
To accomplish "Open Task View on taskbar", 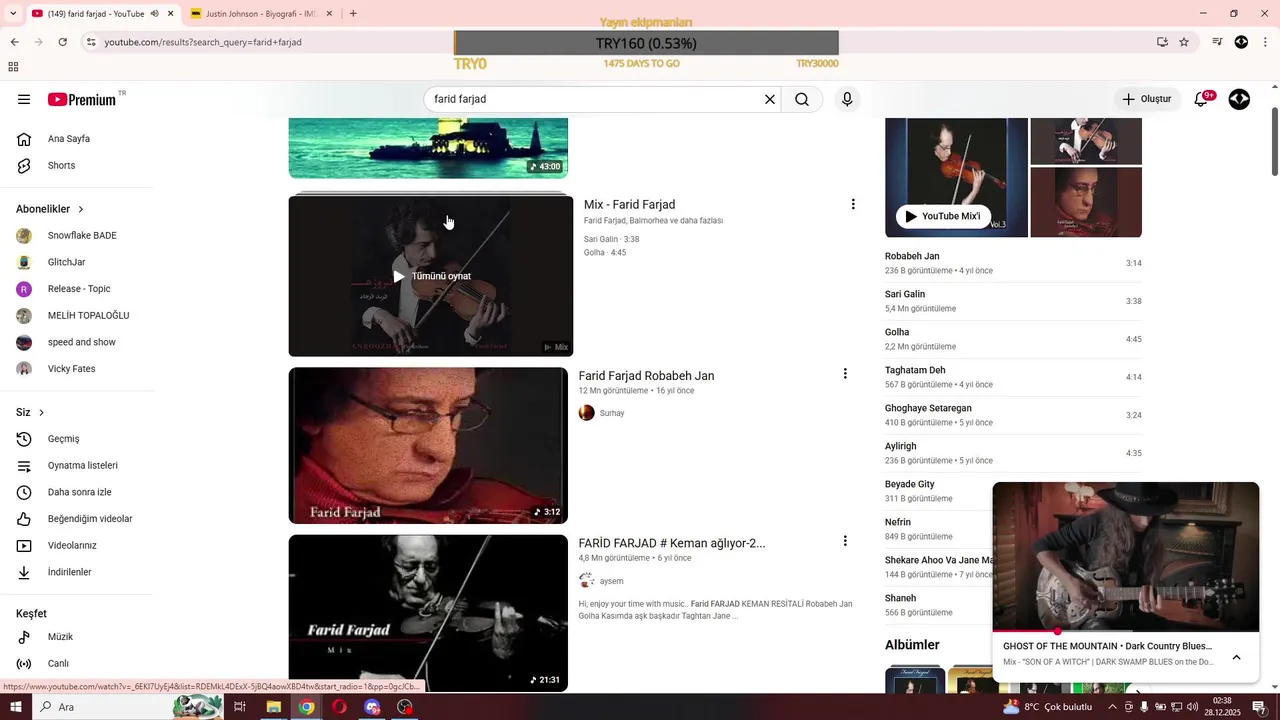I will 240,707.
